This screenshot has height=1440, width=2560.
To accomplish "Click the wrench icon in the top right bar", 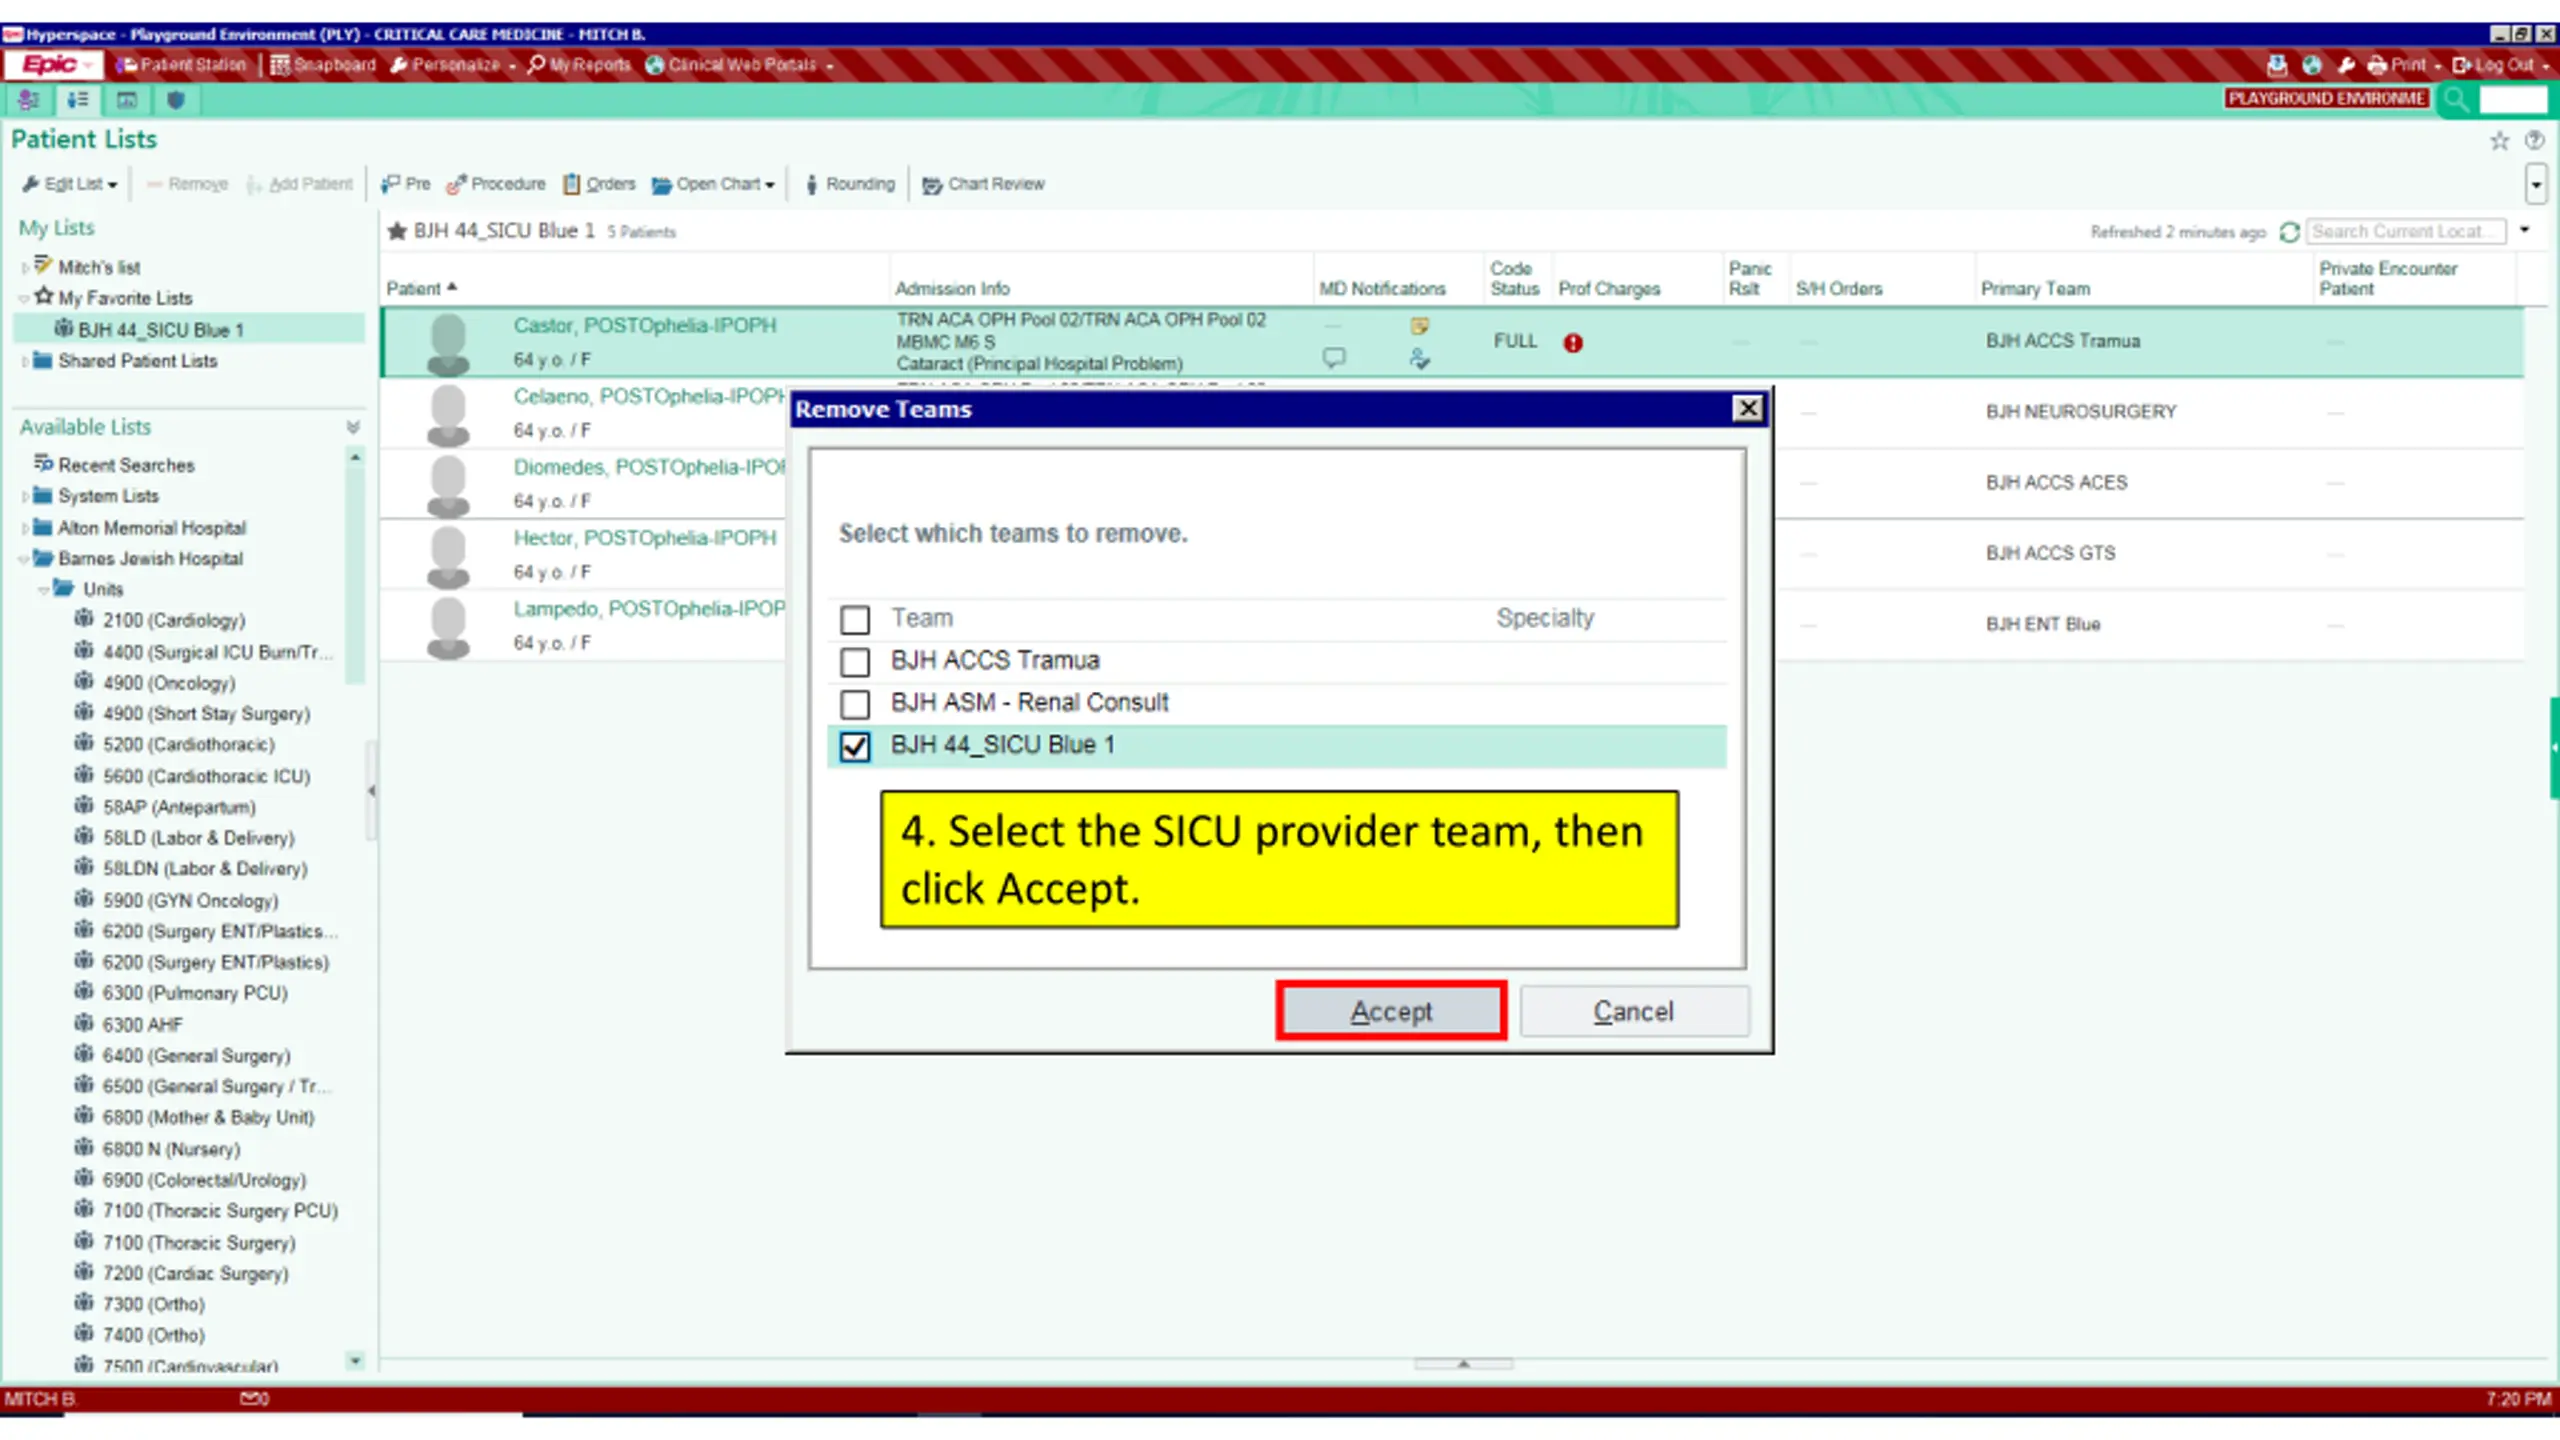I will click(2346, 65).
